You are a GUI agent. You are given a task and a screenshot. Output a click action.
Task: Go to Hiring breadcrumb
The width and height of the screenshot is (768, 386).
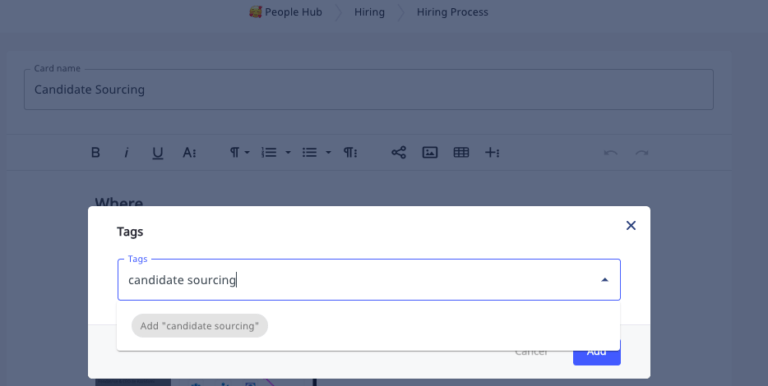coord(369,12)
